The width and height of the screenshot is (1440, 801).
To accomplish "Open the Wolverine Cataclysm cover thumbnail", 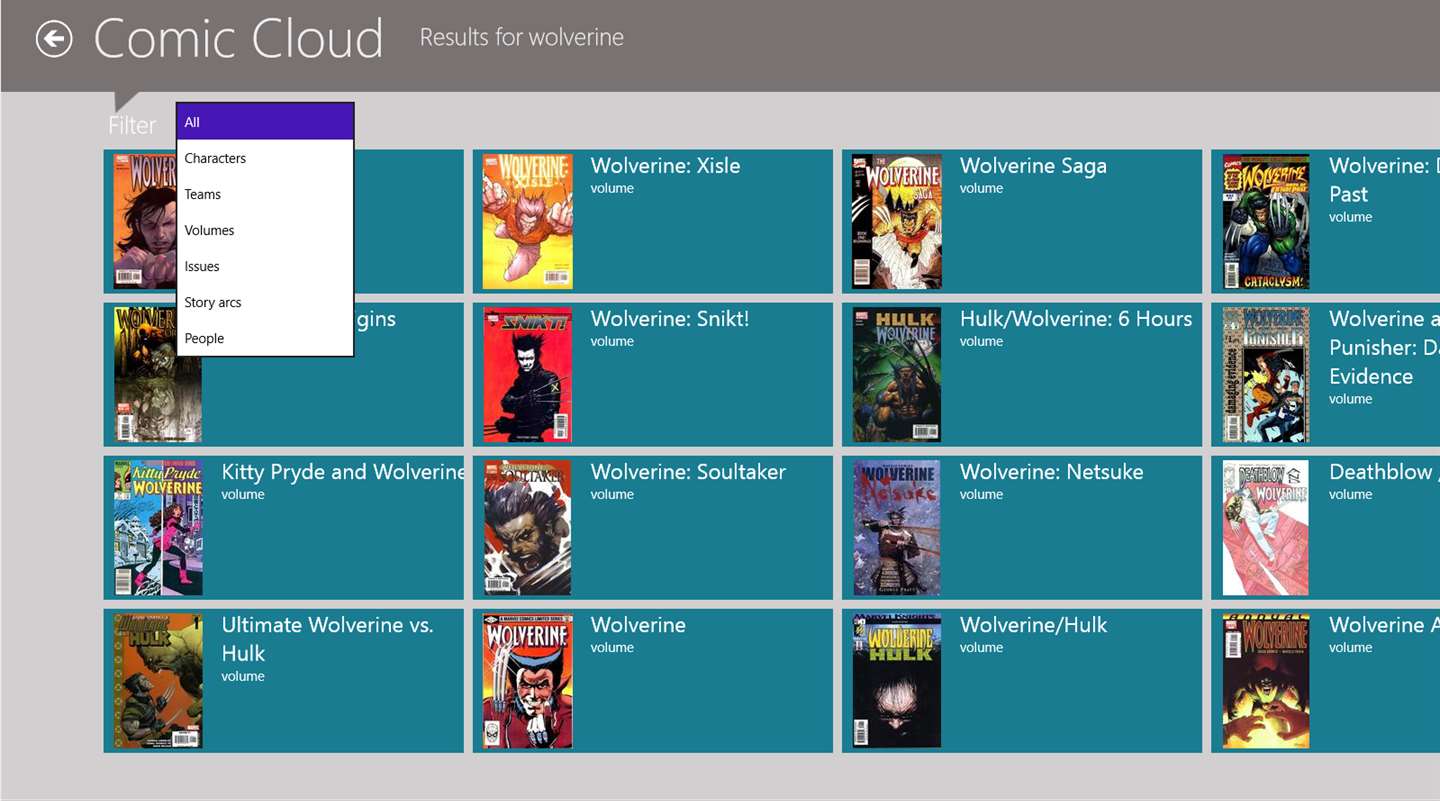I will point(1266,221).
